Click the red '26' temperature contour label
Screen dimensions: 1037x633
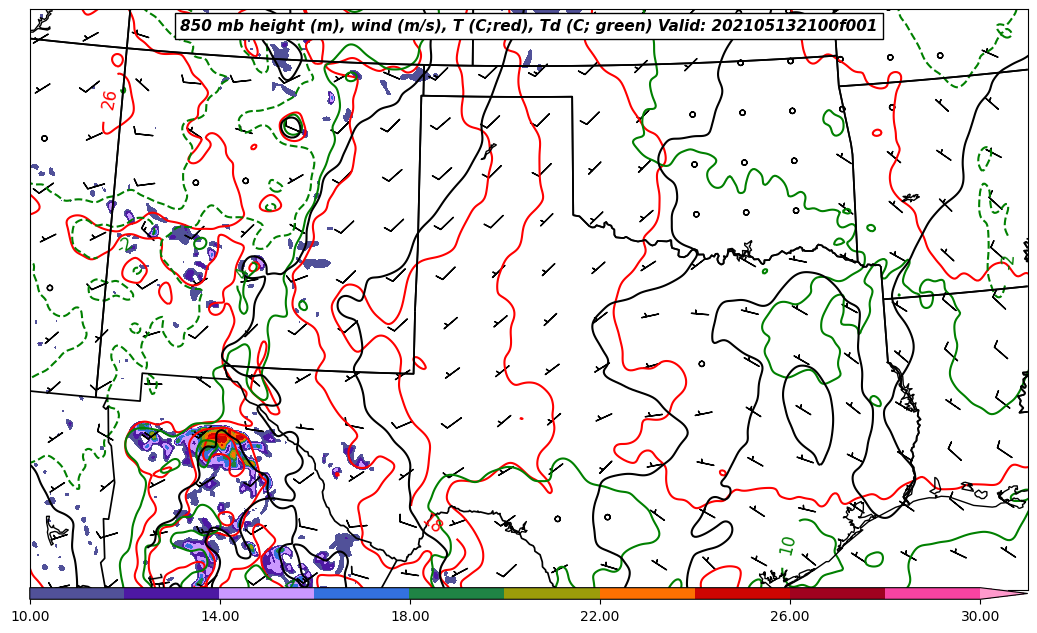pyautogui.click(x=109, y=100)
